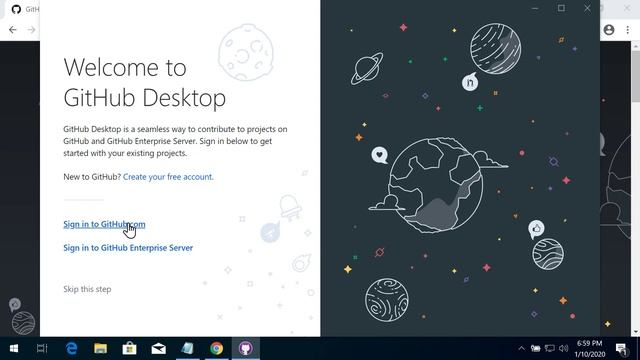Open the Chrome three-dot menu

click(x=628, y=30)
